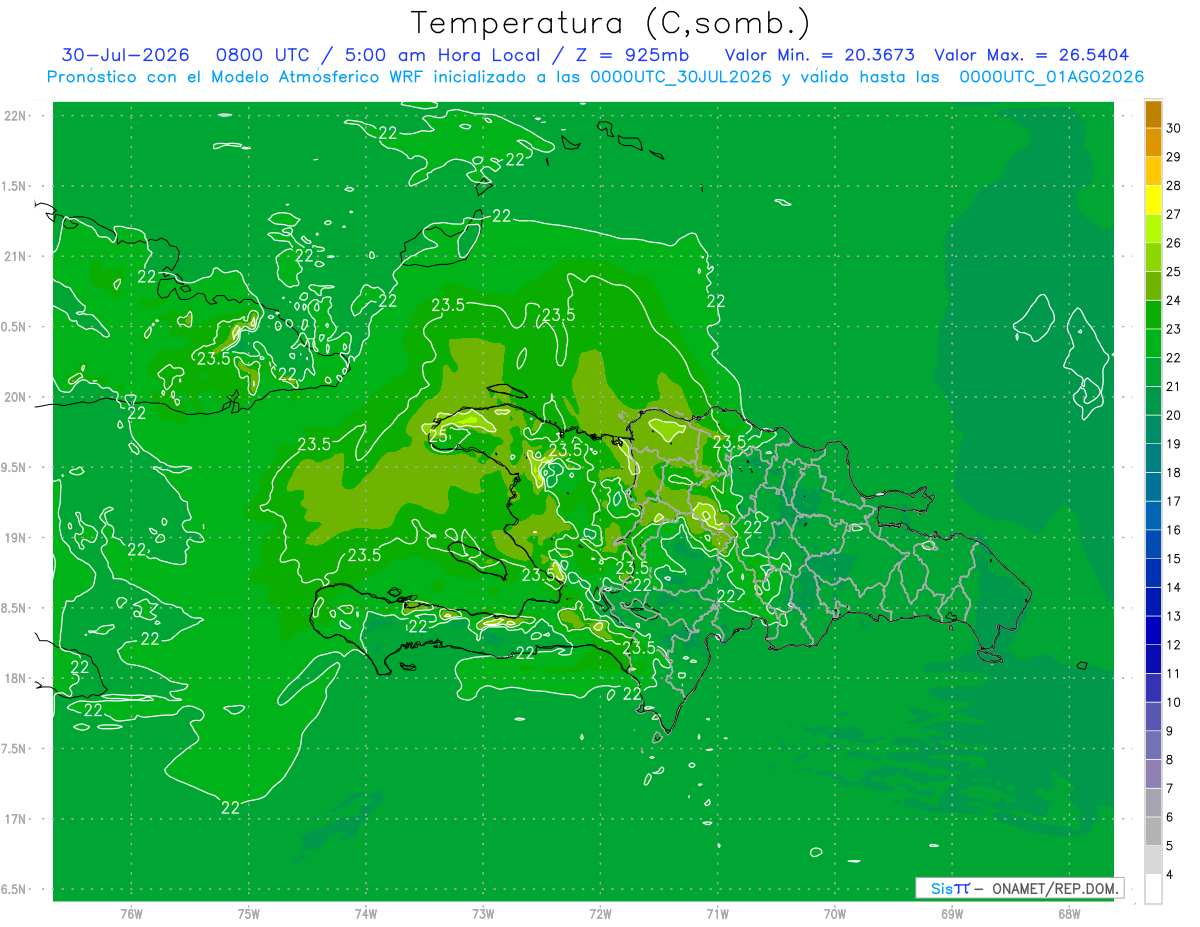
Task: Click the "25" contour label over northwest Haiti
Action: (x=438, y=435)
